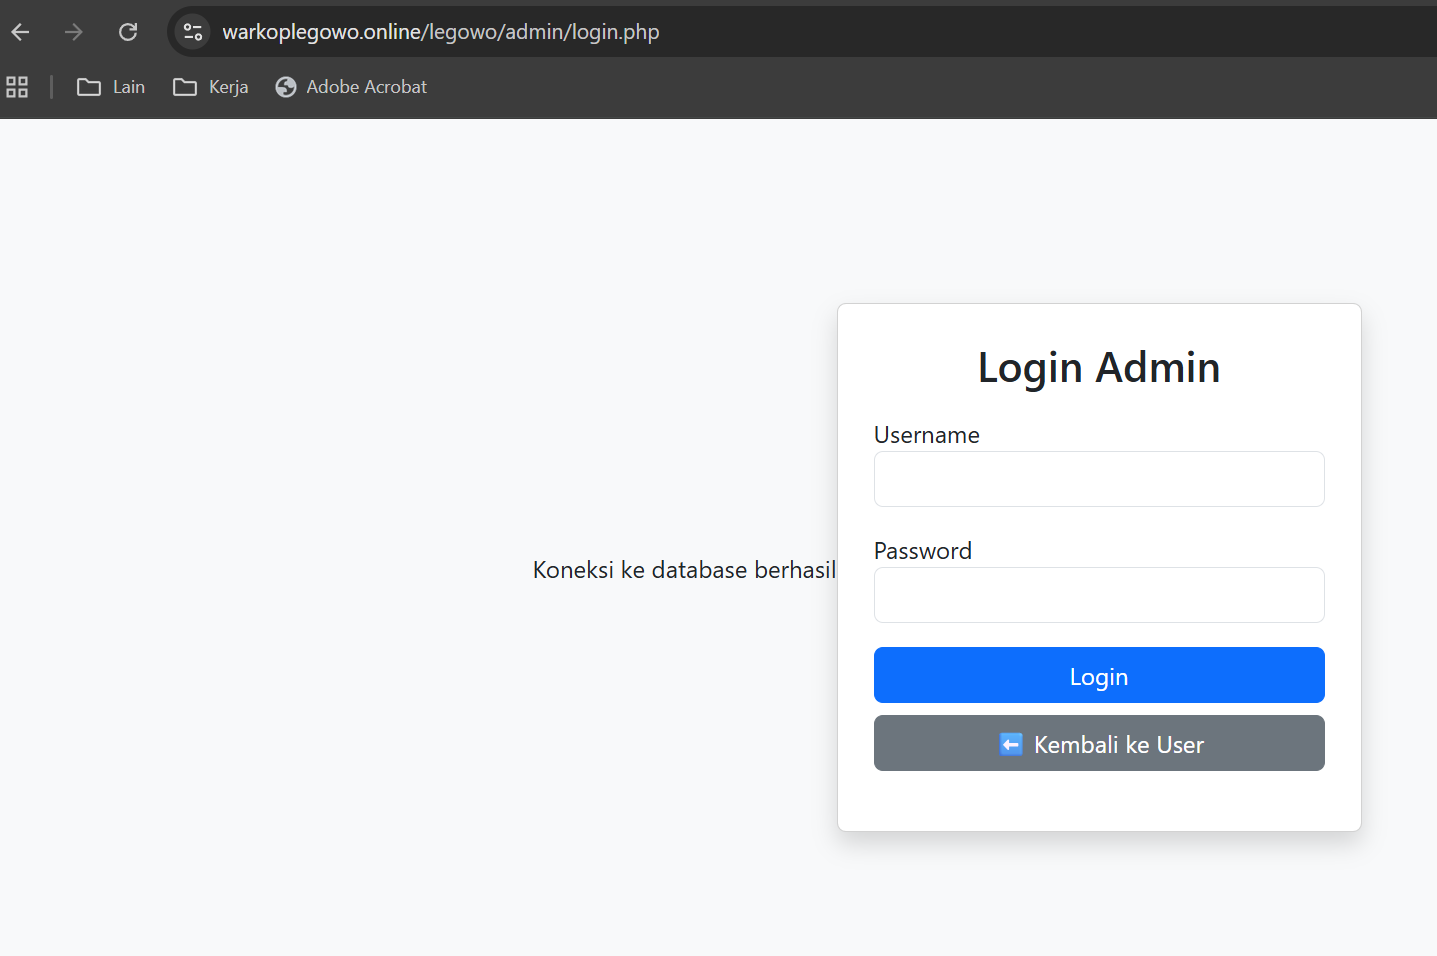Click the folder icon beside Kerja

click(x=185, y=87)
